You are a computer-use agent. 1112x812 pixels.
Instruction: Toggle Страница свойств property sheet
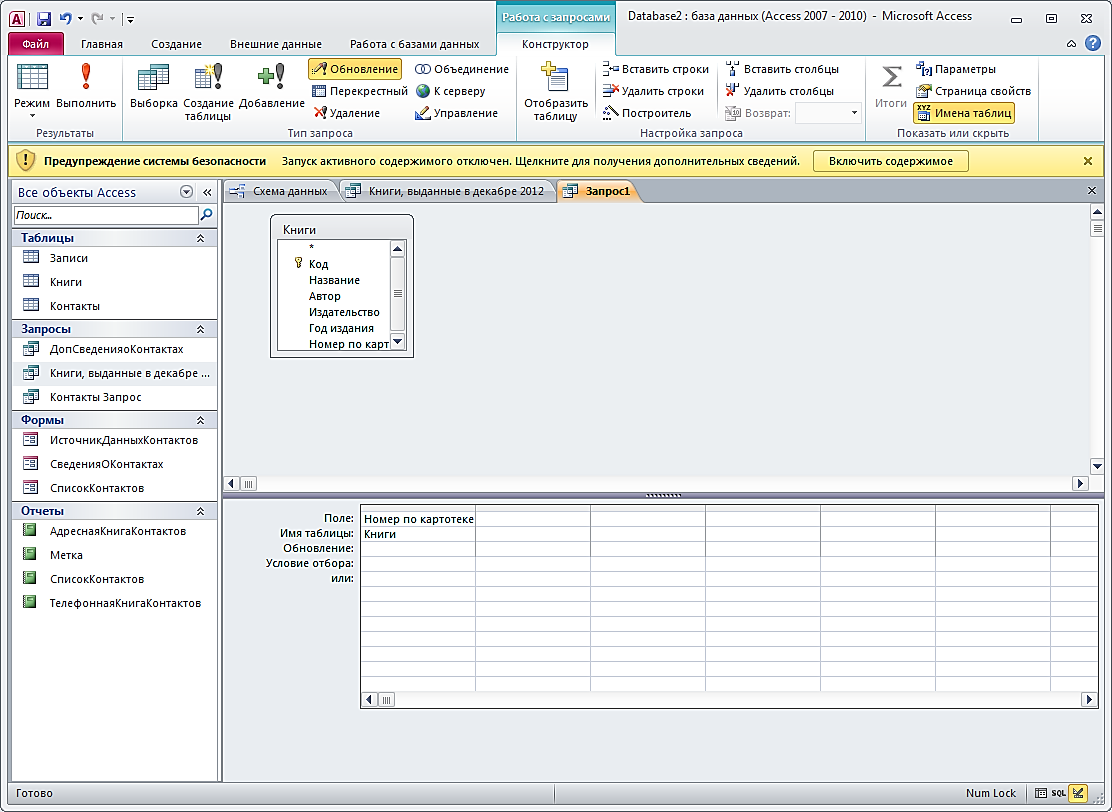(x=973, y=91)
